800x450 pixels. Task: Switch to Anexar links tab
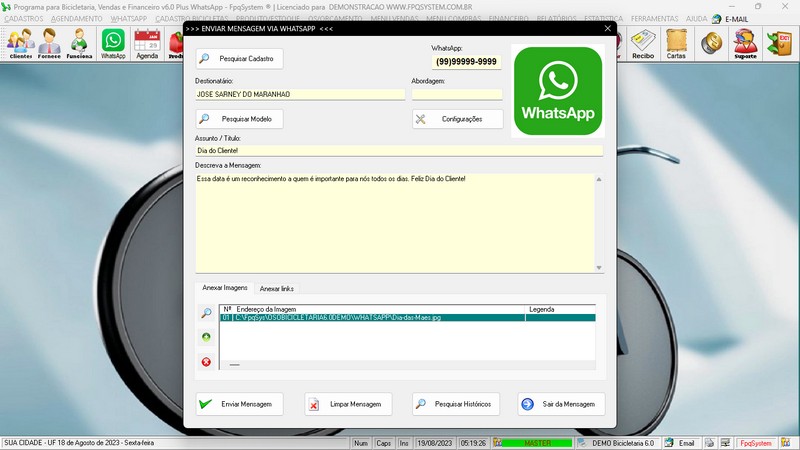[x=277, y=289]
